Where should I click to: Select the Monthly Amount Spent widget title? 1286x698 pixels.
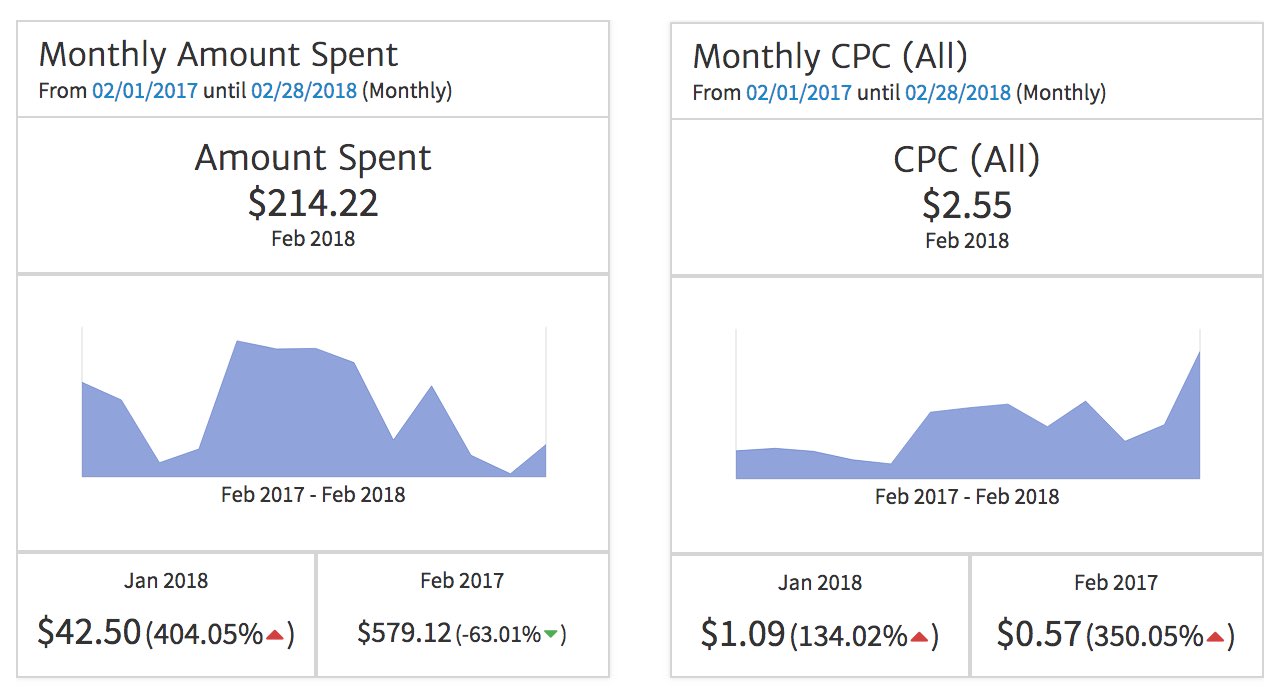(218, 54)
